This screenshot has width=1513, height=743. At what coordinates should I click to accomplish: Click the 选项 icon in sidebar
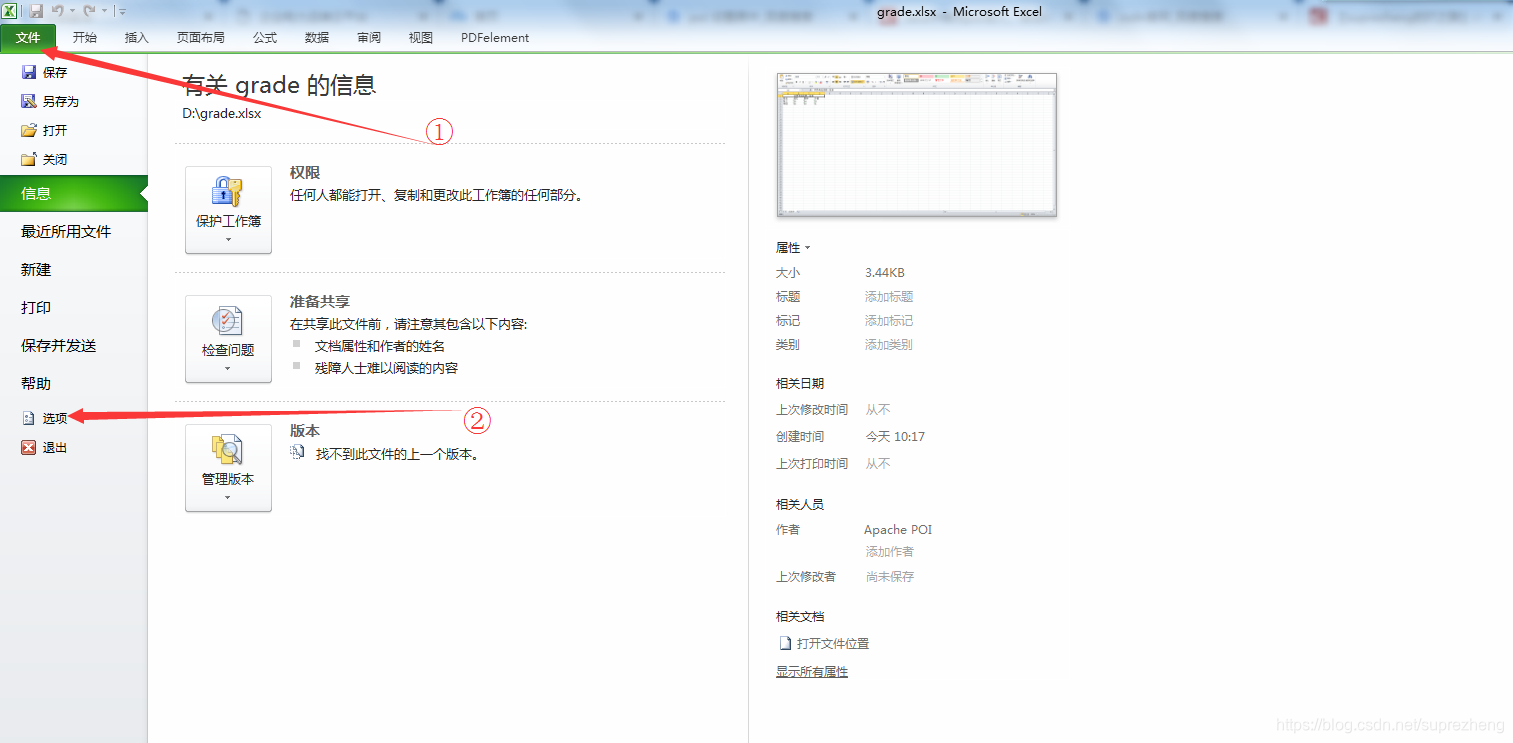click(29, 419)
